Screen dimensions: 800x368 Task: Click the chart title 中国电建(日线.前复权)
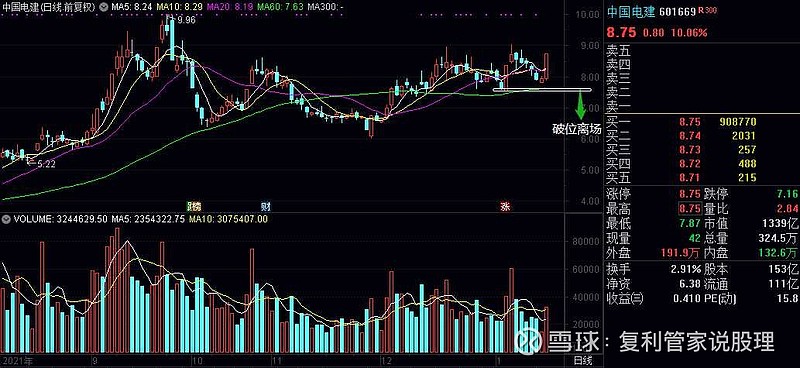pos(49,8)
